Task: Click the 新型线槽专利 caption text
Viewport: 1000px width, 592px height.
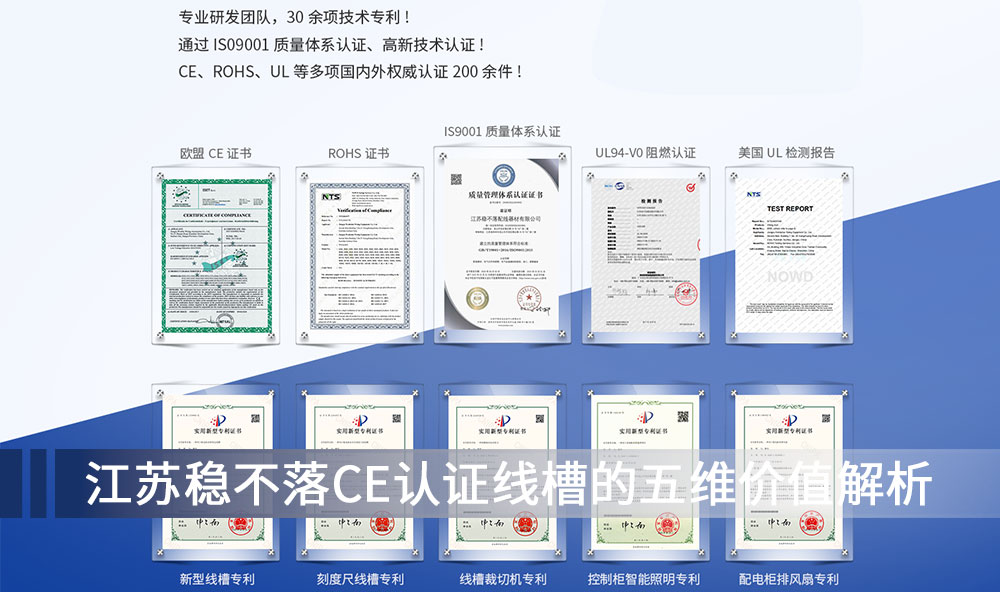Action: point(217,579)
